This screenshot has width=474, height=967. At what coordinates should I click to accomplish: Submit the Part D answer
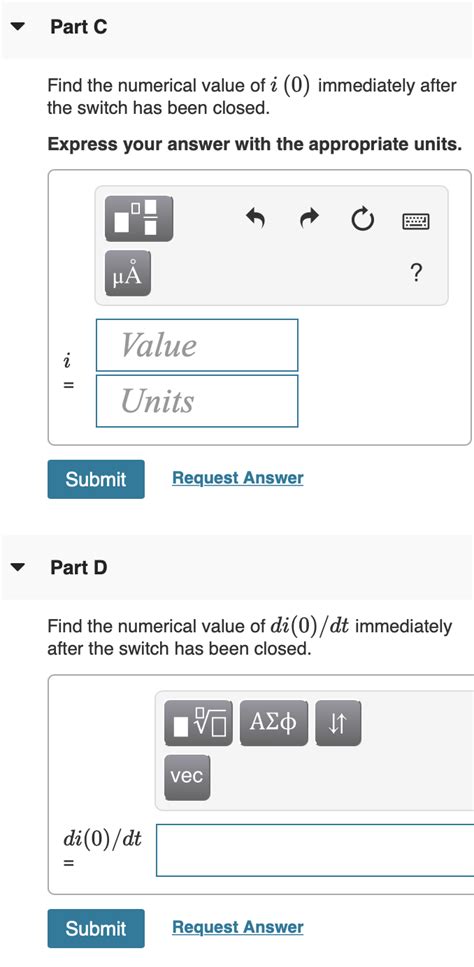[x=96, y=928]
